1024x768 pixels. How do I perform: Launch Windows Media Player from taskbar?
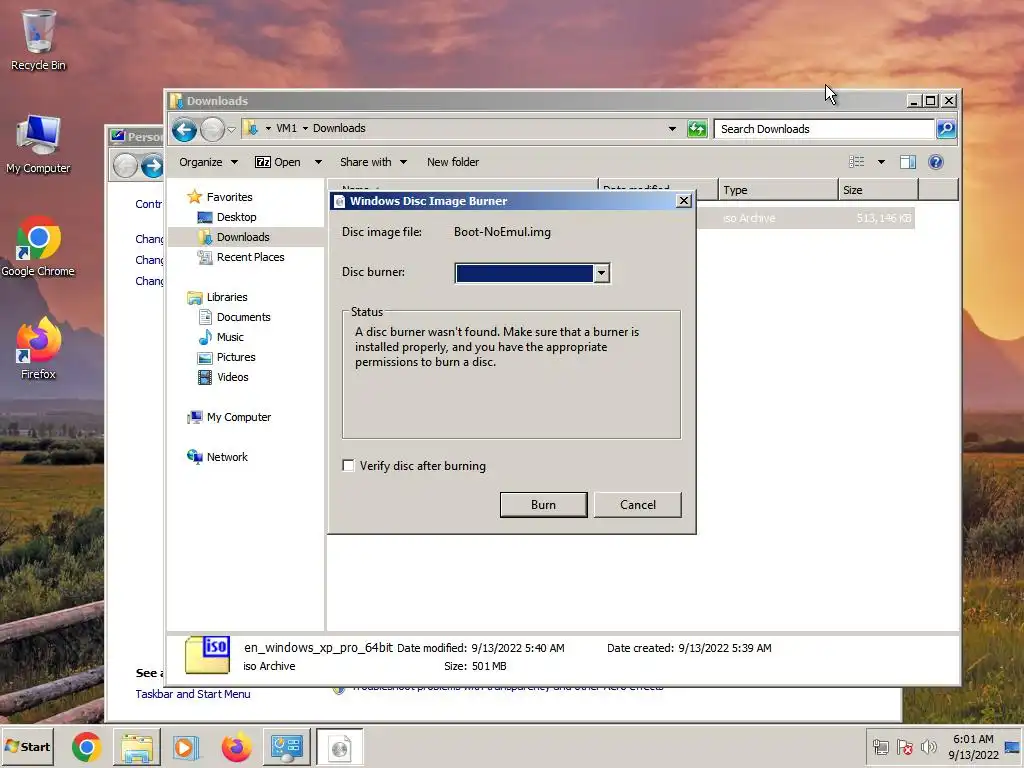(x=185, y=747)
